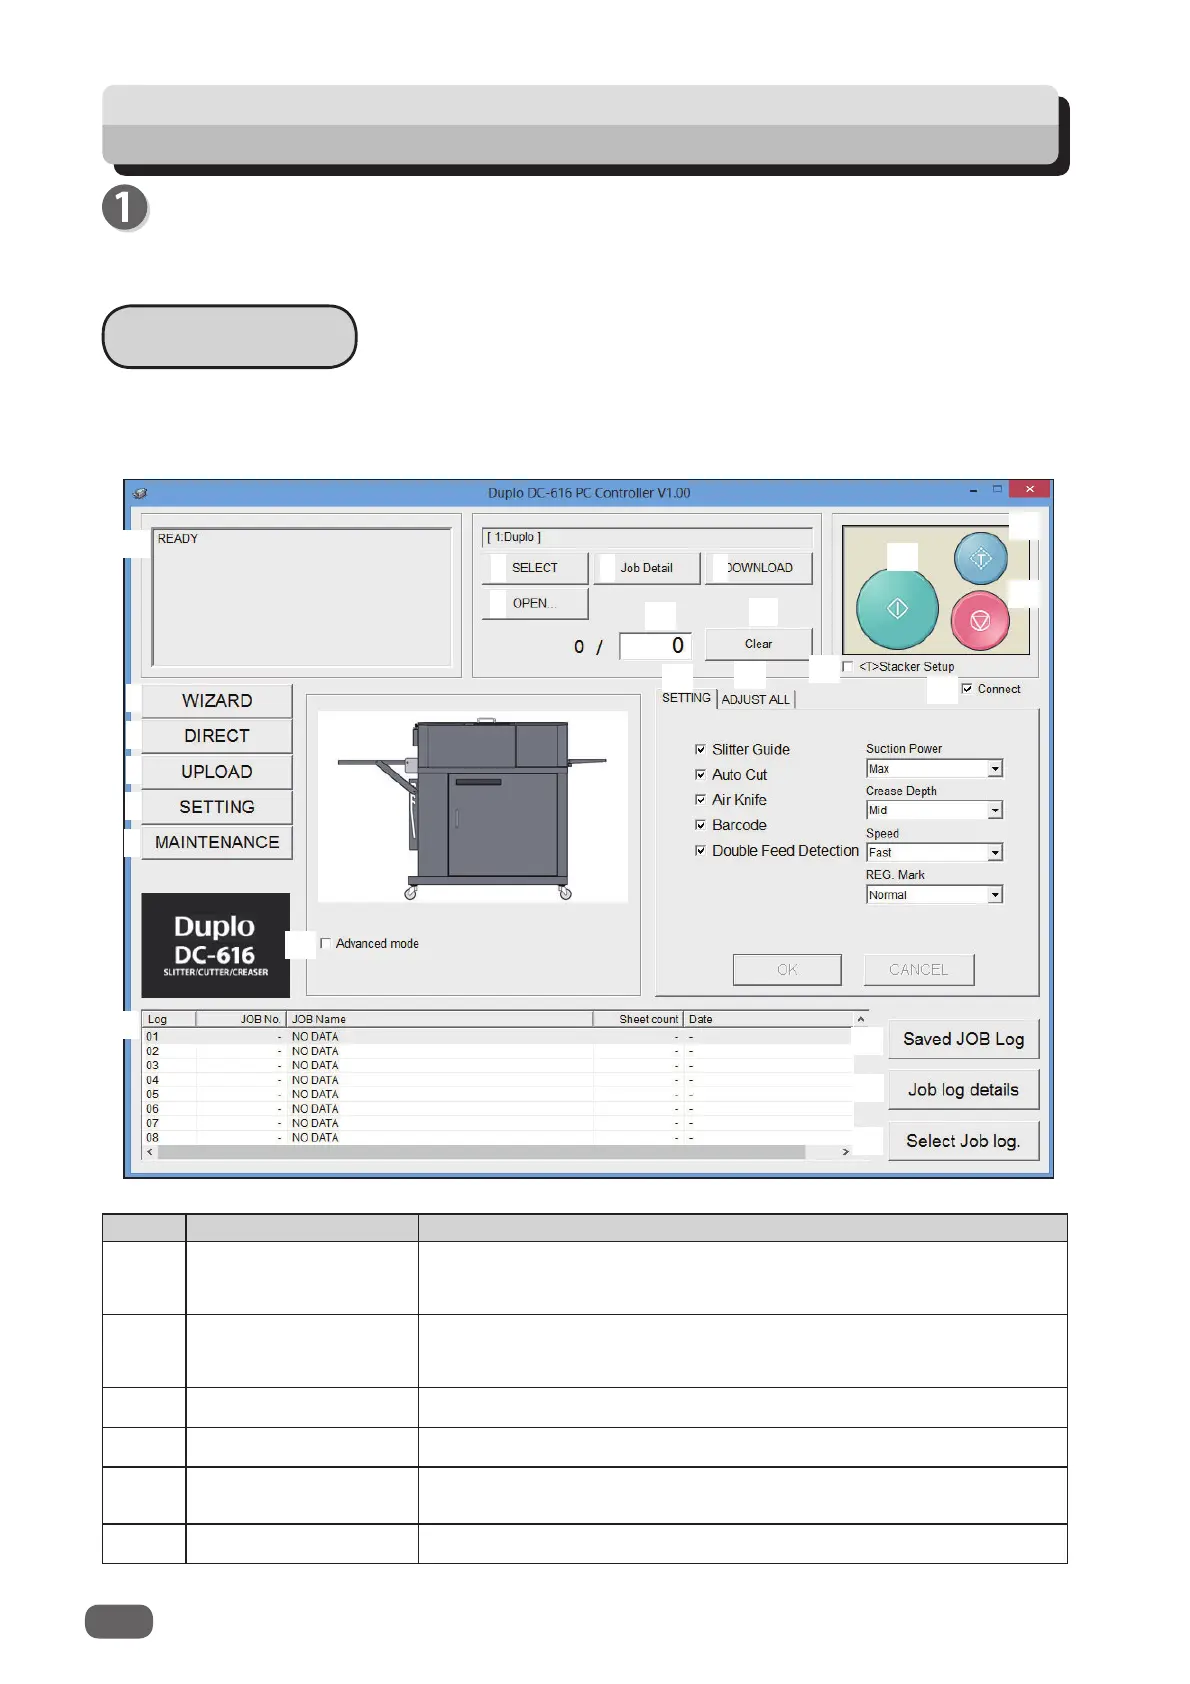This screenshot has width=1190, height=1684.
Task: Select log row 07
Action: [498, 1123]
